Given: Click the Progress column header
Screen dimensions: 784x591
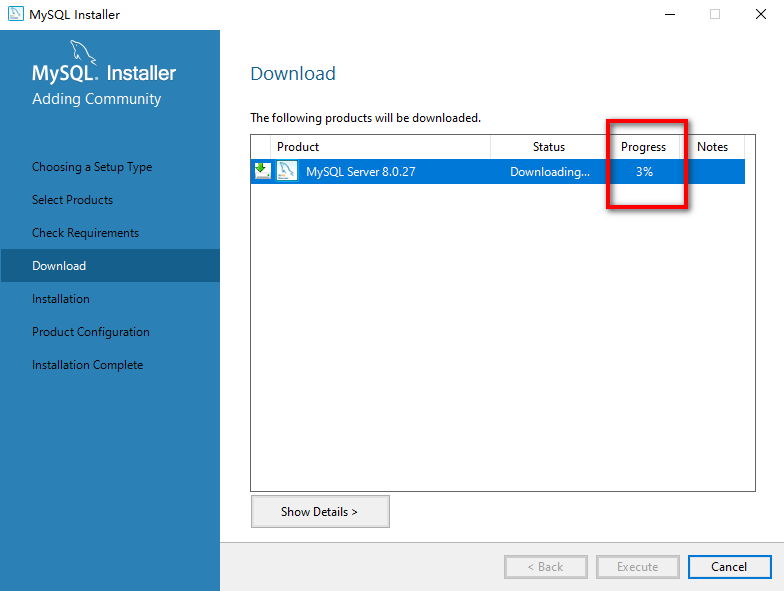Looking at the screenshot, I should coord(644,147).
